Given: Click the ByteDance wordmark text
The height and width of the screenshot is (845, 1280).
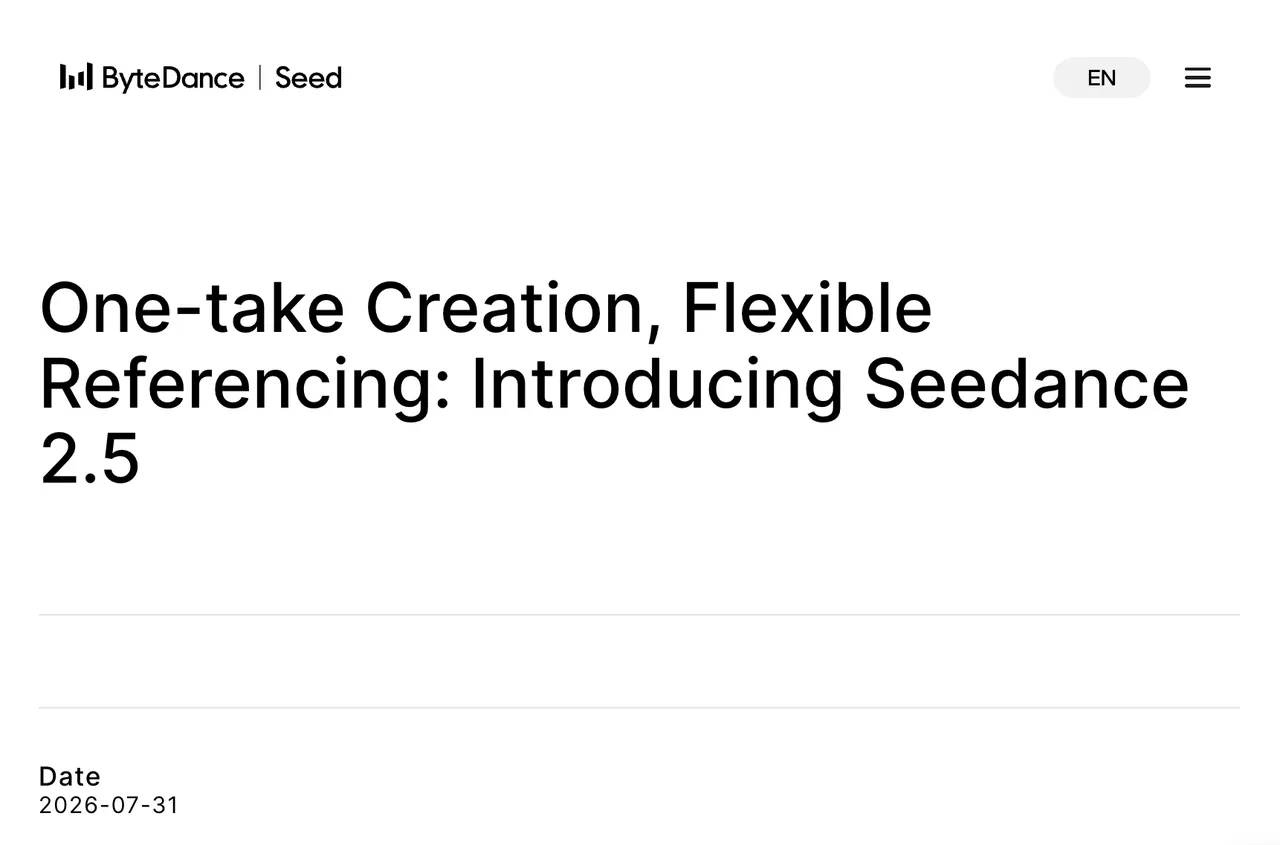Looking at the screenshot, I should 173,78.
